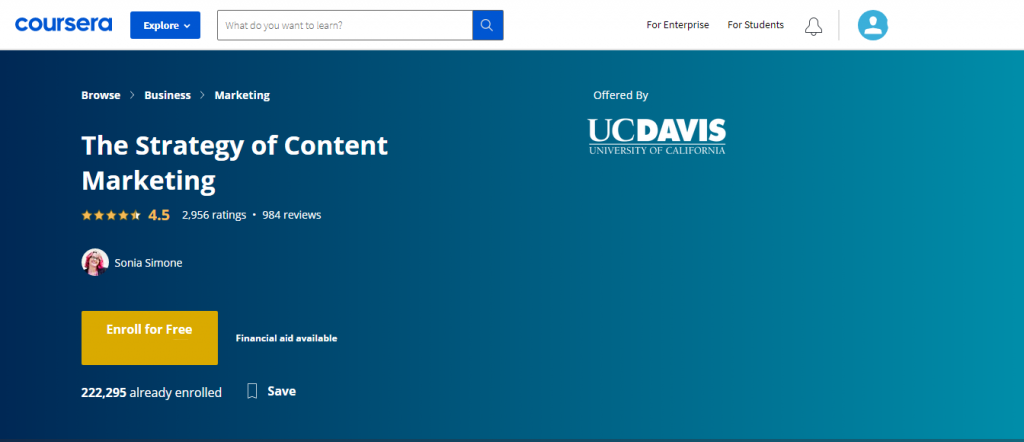Open the For Students link
Screen dimensions: 1024x442
pos(756,25)
